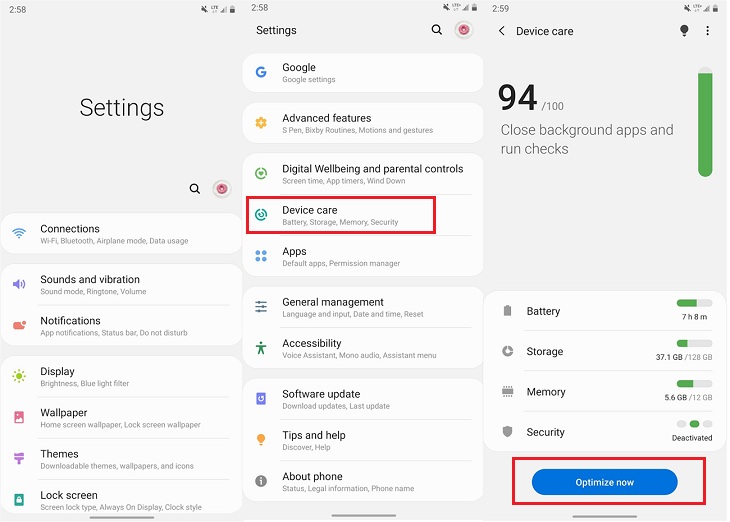Viewport: 730px width, 522px height.
Task: Open the Security row in Device care
Action: 605,432
